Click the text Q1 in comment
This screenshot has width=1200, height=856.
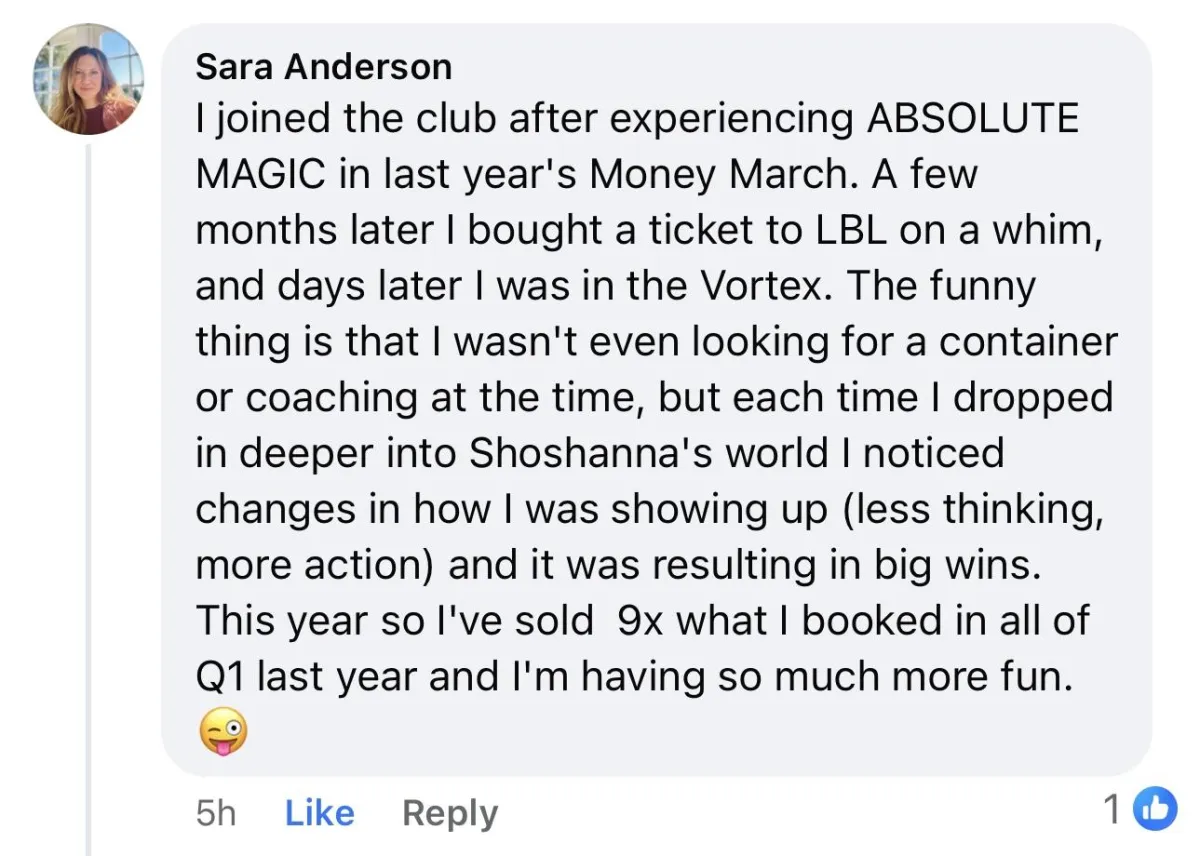click(220, 678)
